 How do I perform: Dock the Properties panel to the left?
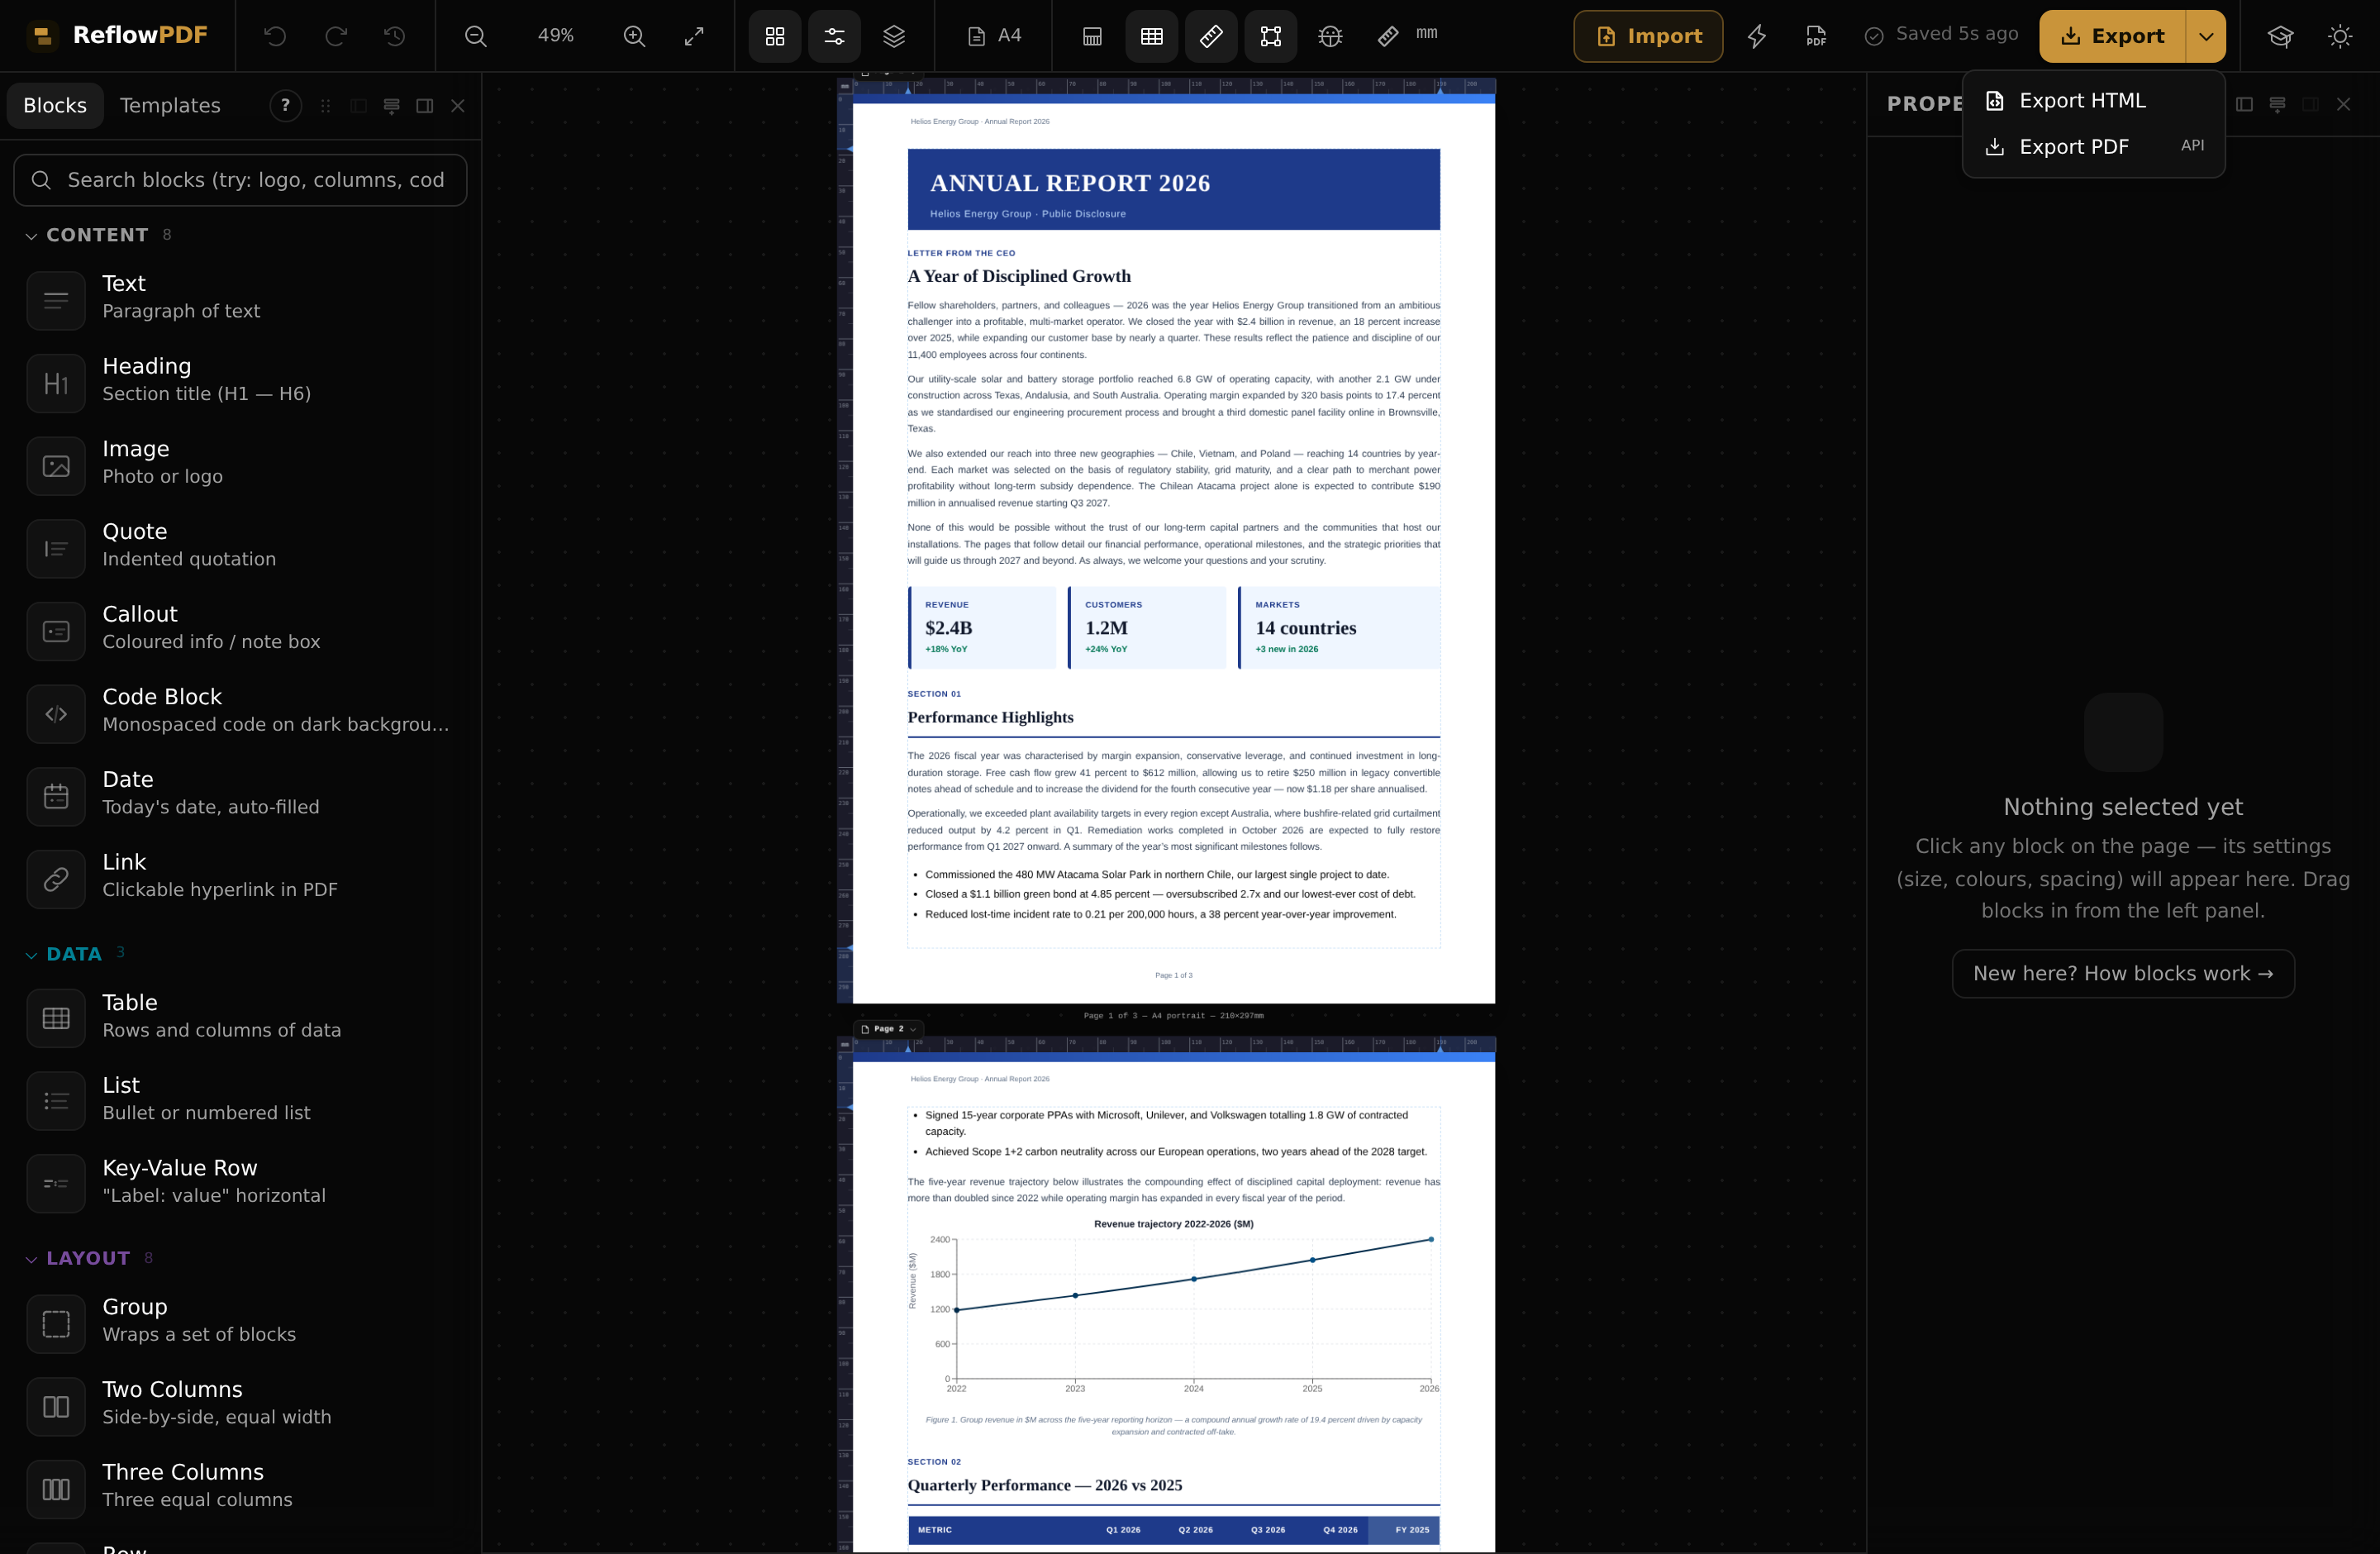[2244, 104]
